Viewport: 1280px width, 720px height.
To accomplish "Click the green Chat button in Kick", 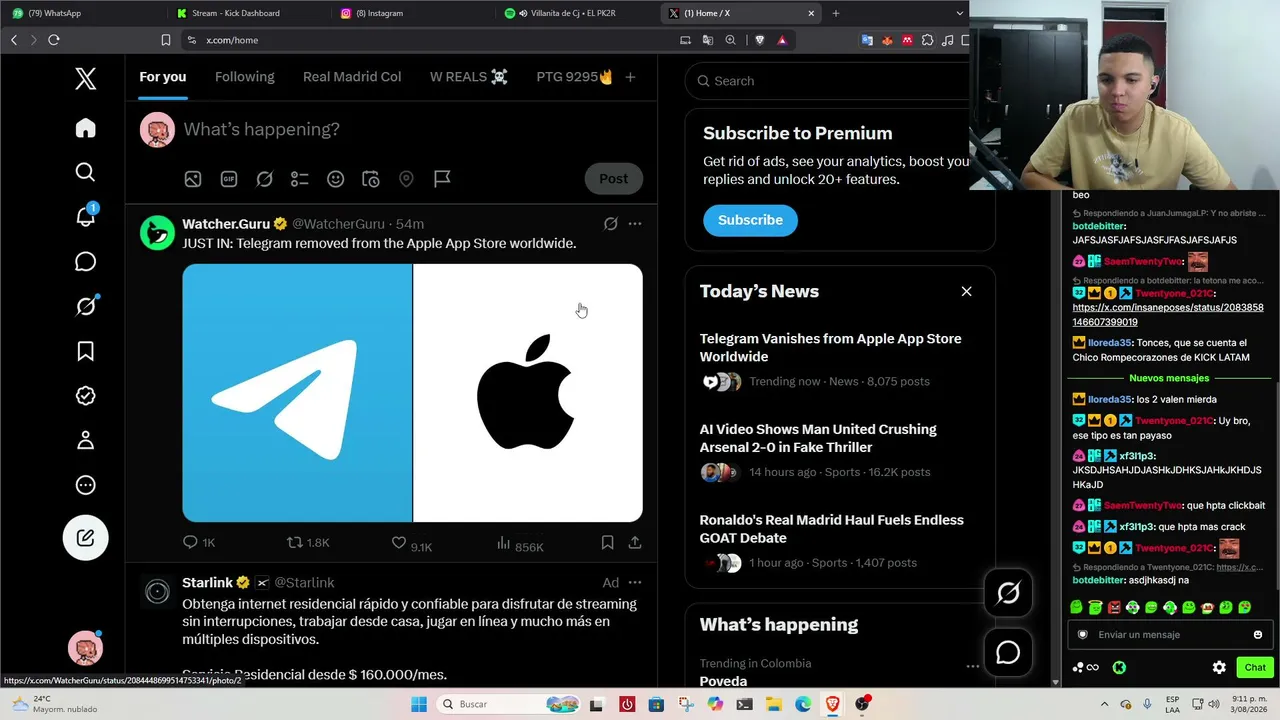I will click(x=1255, y=668).
